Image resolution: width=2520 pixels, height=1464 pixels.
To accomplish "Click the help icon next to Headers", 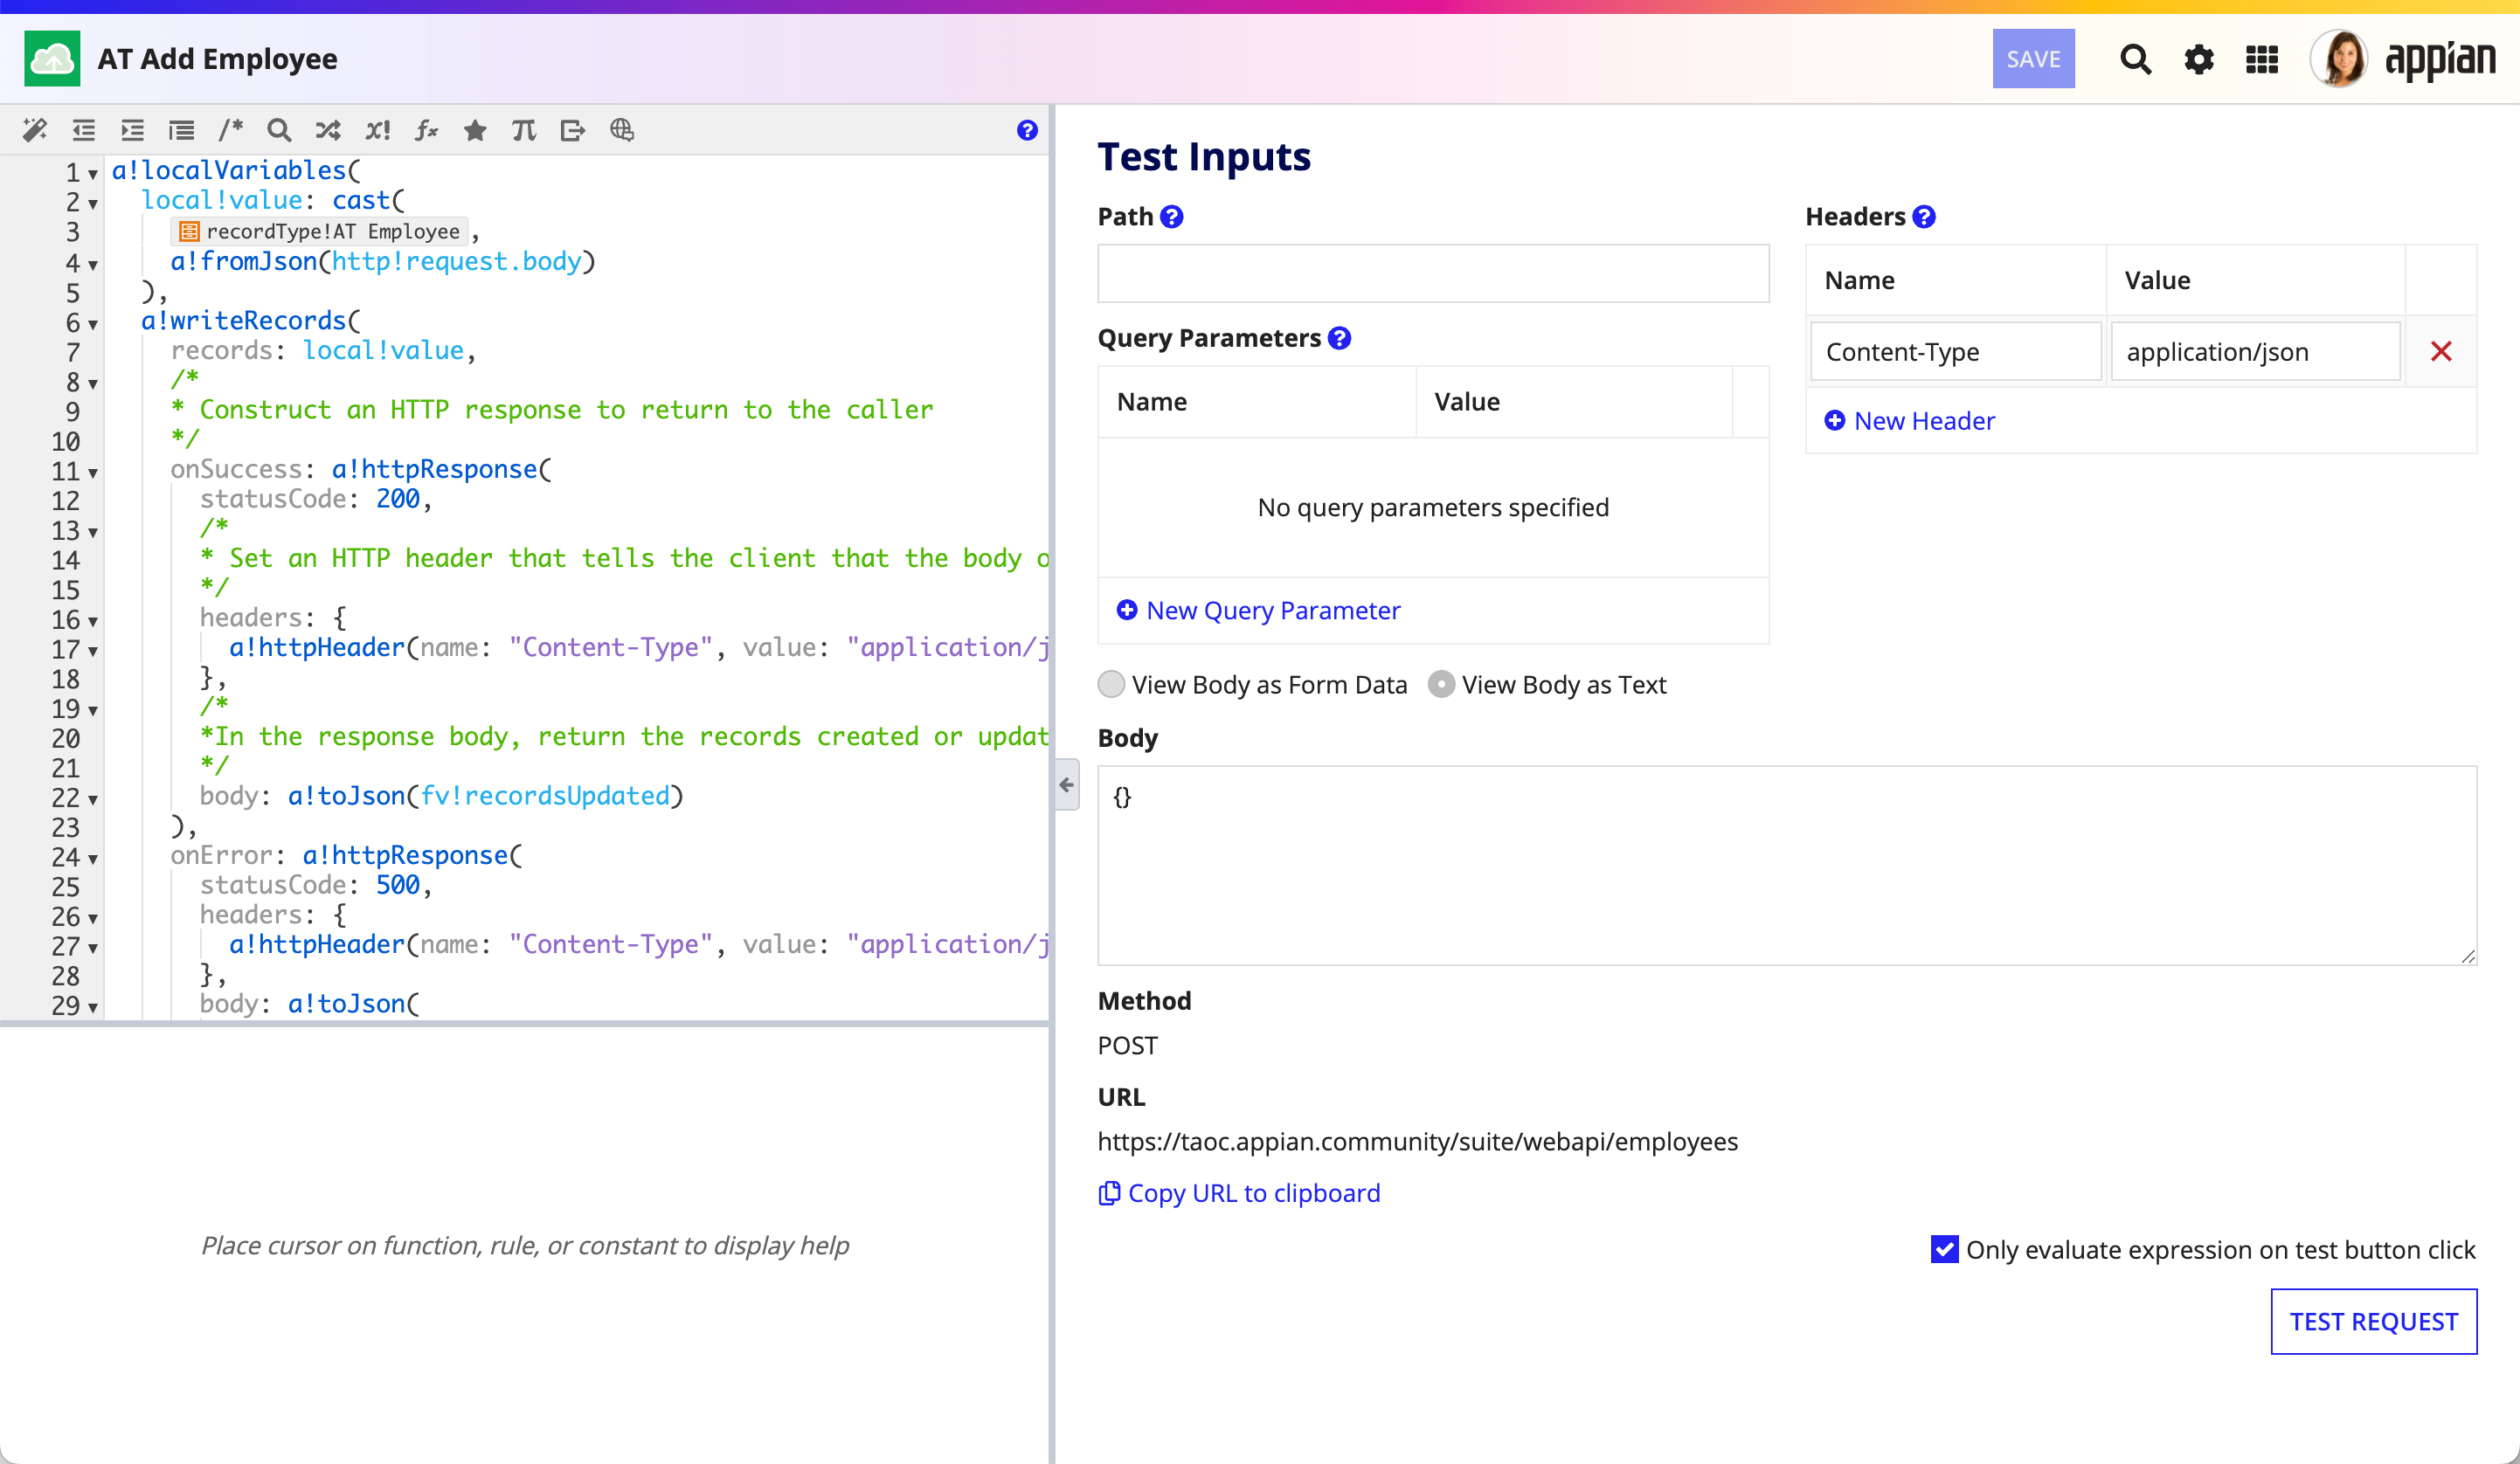I will (x=1924, y=217).
